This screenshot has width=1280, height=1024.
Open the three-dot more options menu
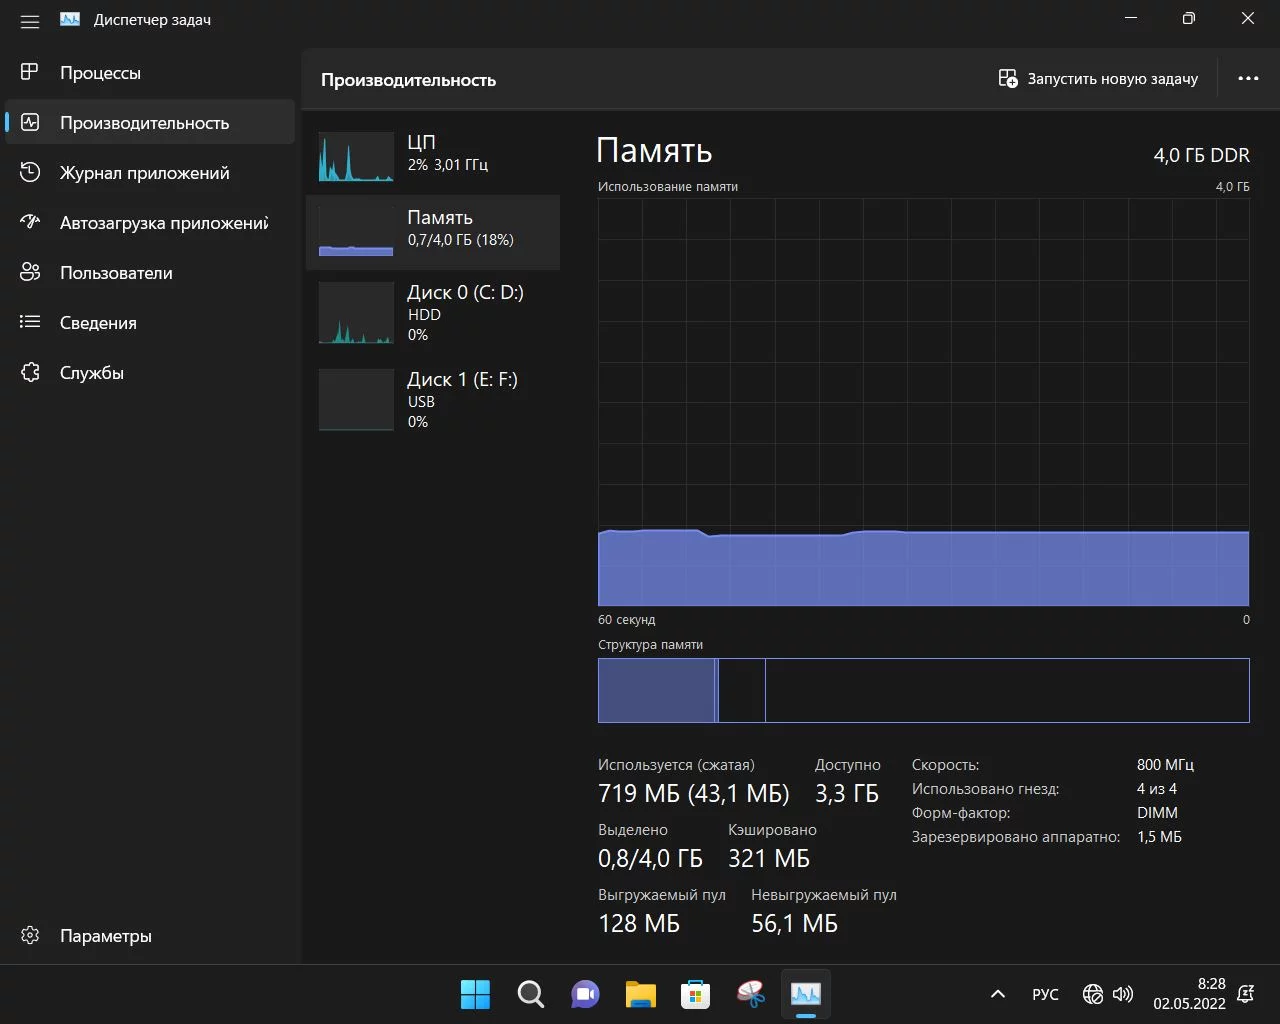click(x=1248, y=79)
